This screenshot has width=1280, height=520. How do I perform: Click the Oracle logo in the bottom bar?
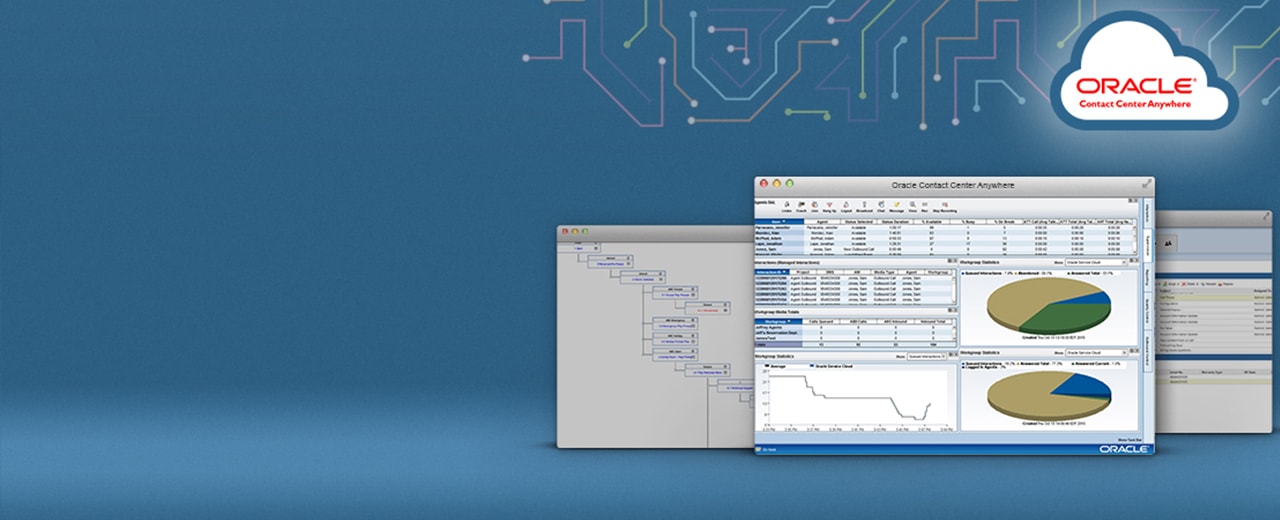tap(1124, 449)
